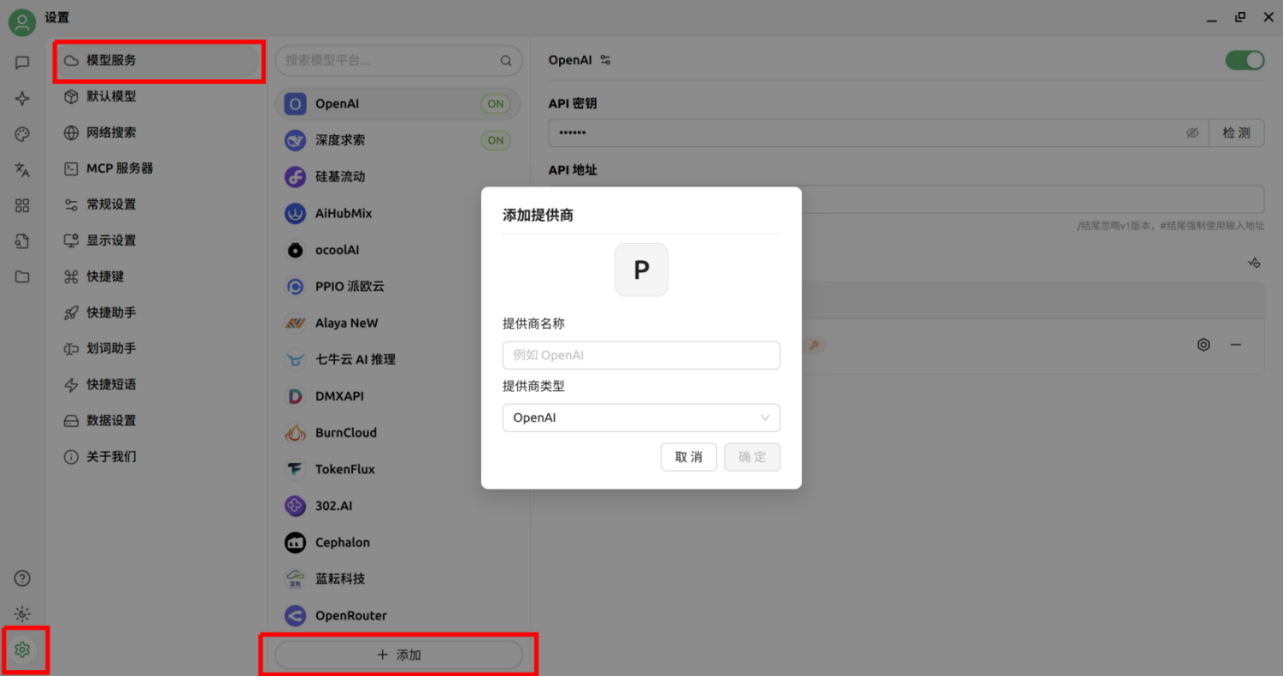
Task: Open 常规设置 settings section
Action: pos(158,204)
